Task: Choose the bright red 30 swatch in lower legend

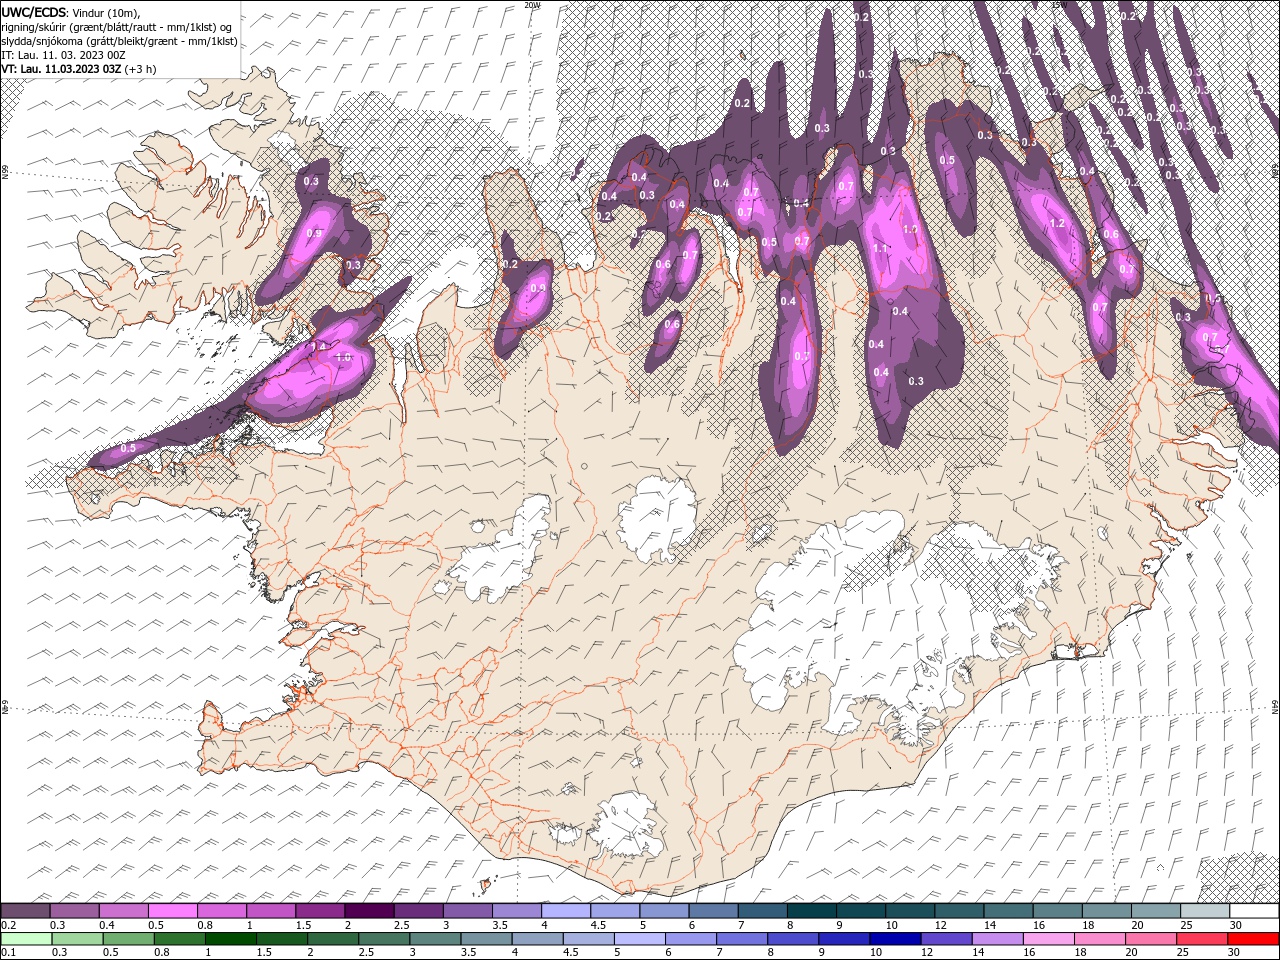Action: click(1254, 939)
